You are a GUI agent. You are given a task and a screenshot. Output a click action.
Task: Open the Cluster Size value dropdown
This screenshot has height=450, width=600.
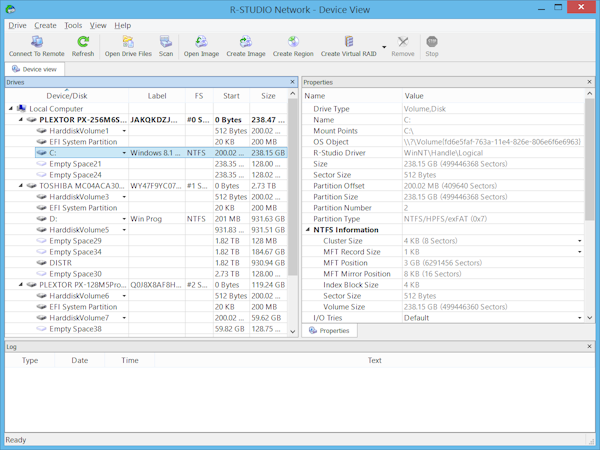[x=579, y=240]
